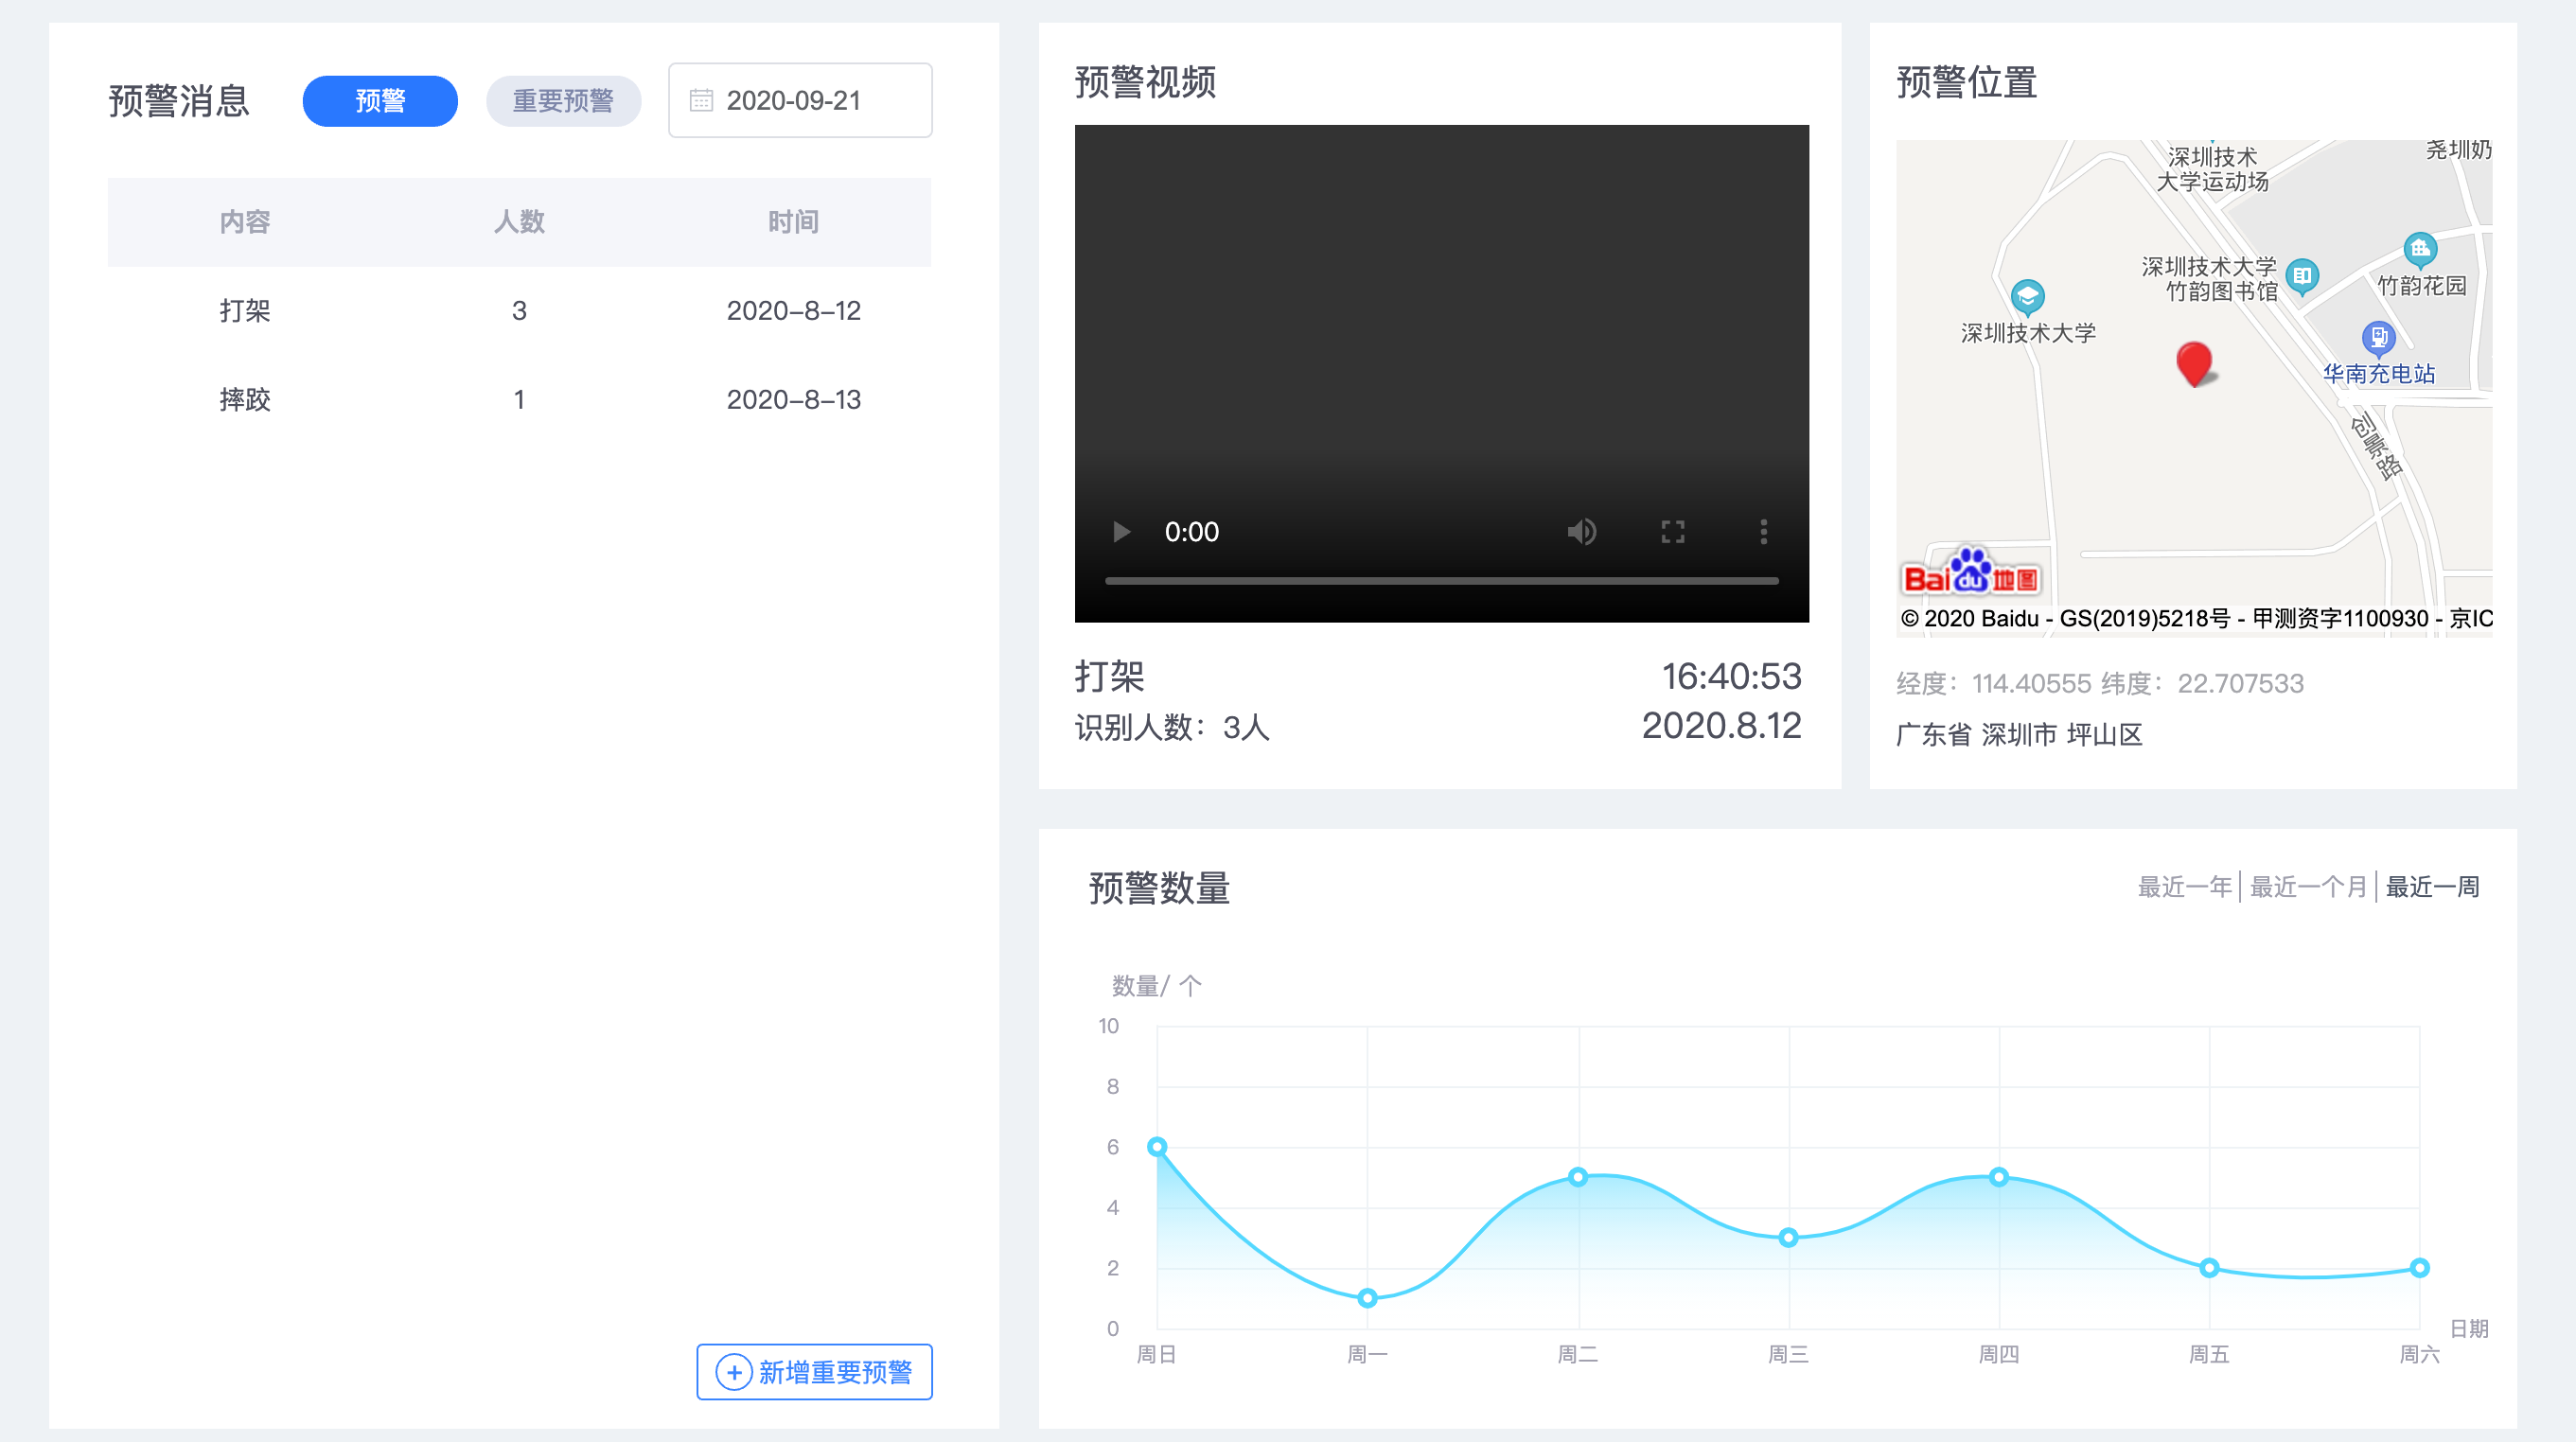Mute the video volume icon

point(1581,531)
